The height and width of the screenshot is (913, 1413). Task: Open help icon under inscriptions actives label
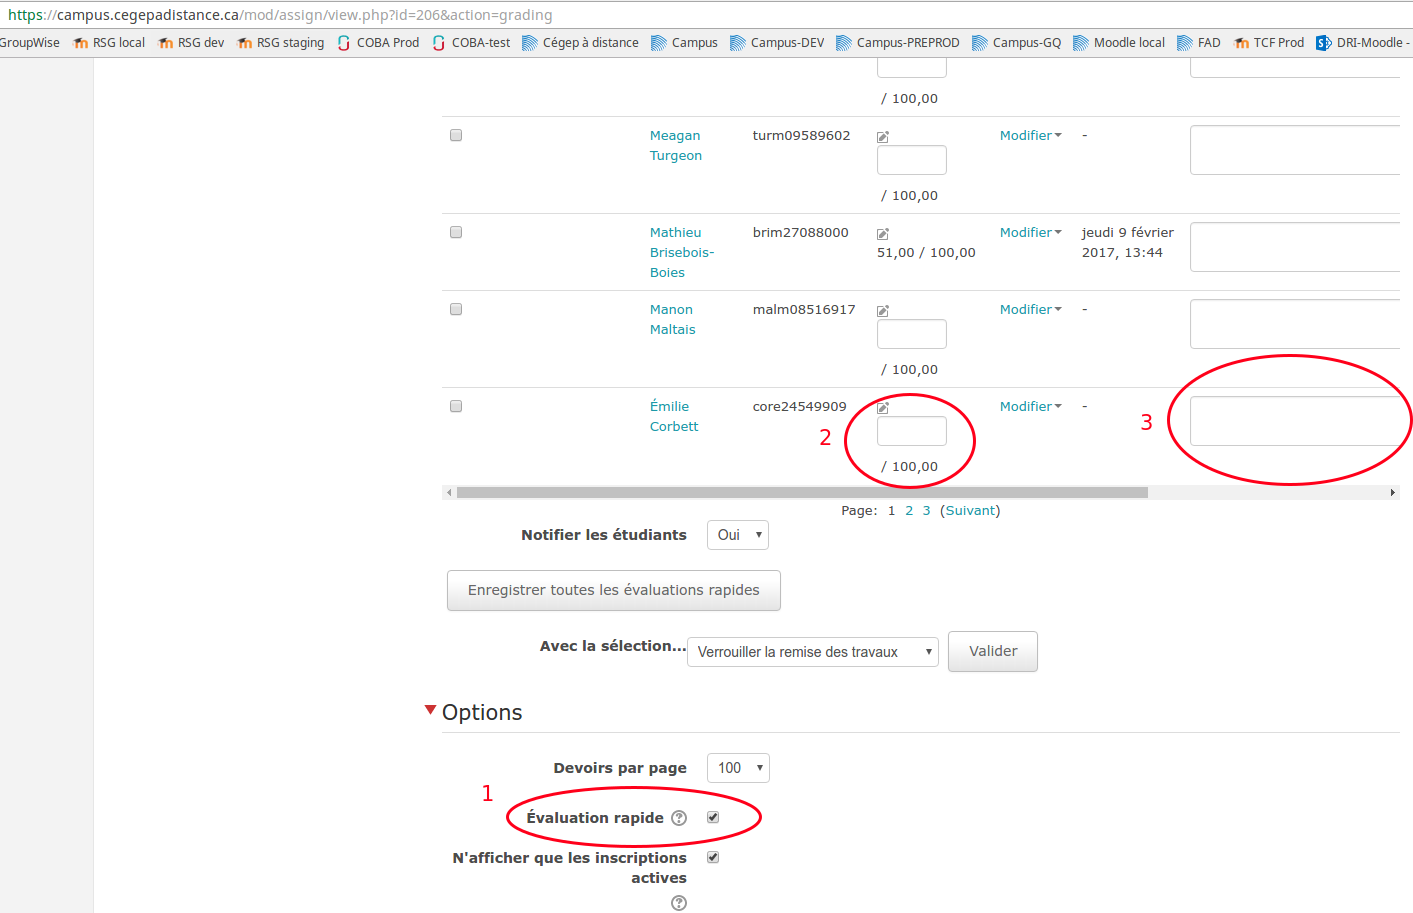click(x=679, y=903)
